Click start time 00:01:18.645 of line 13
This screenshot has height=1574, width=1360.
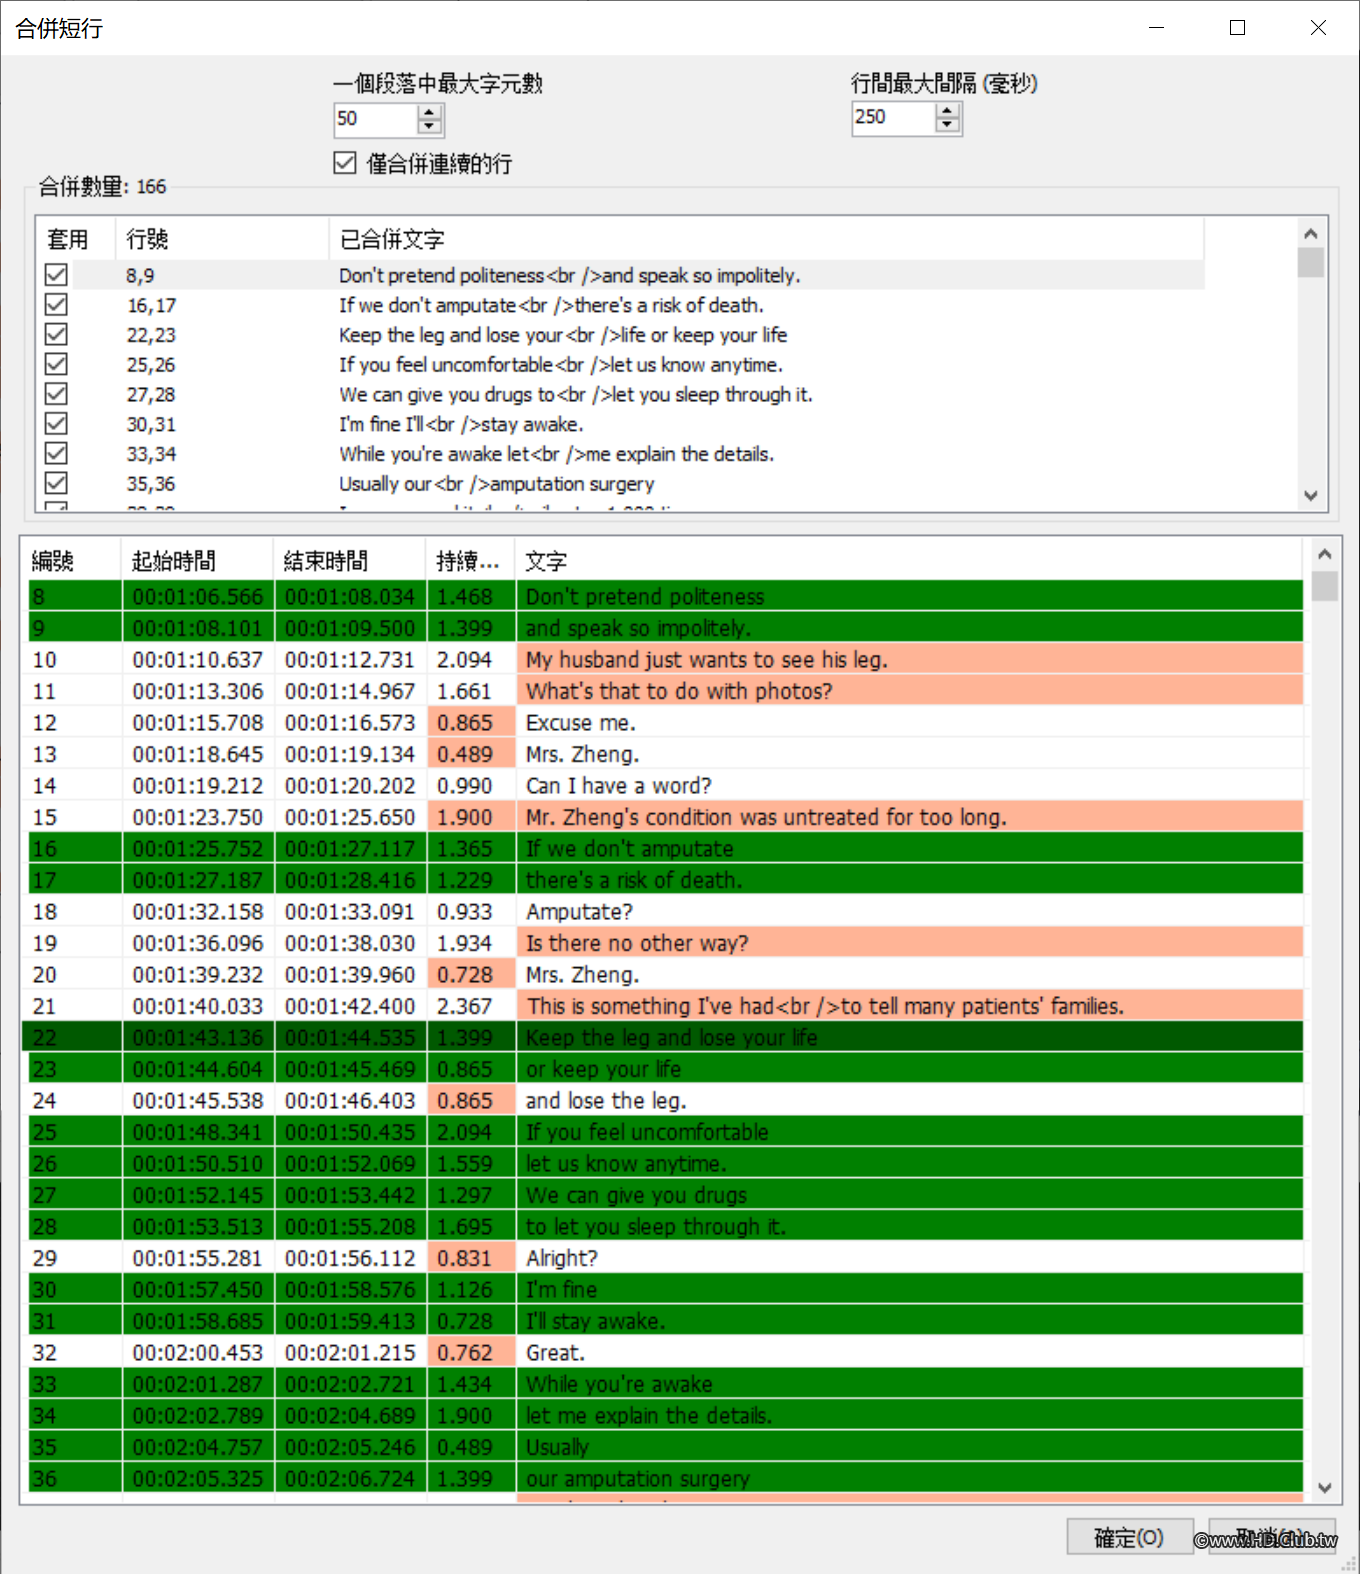point(198,754)
